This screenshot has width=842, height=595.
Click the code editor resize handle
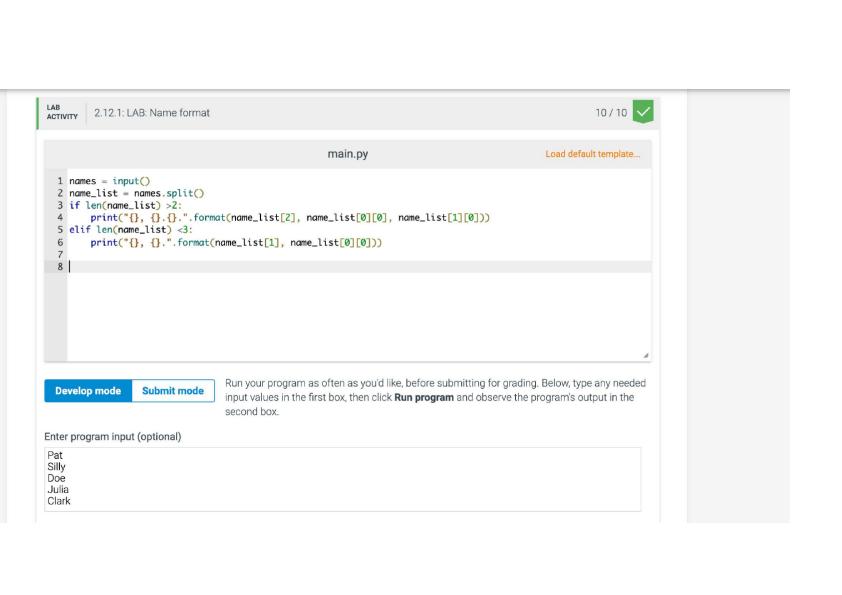(645, 355)
